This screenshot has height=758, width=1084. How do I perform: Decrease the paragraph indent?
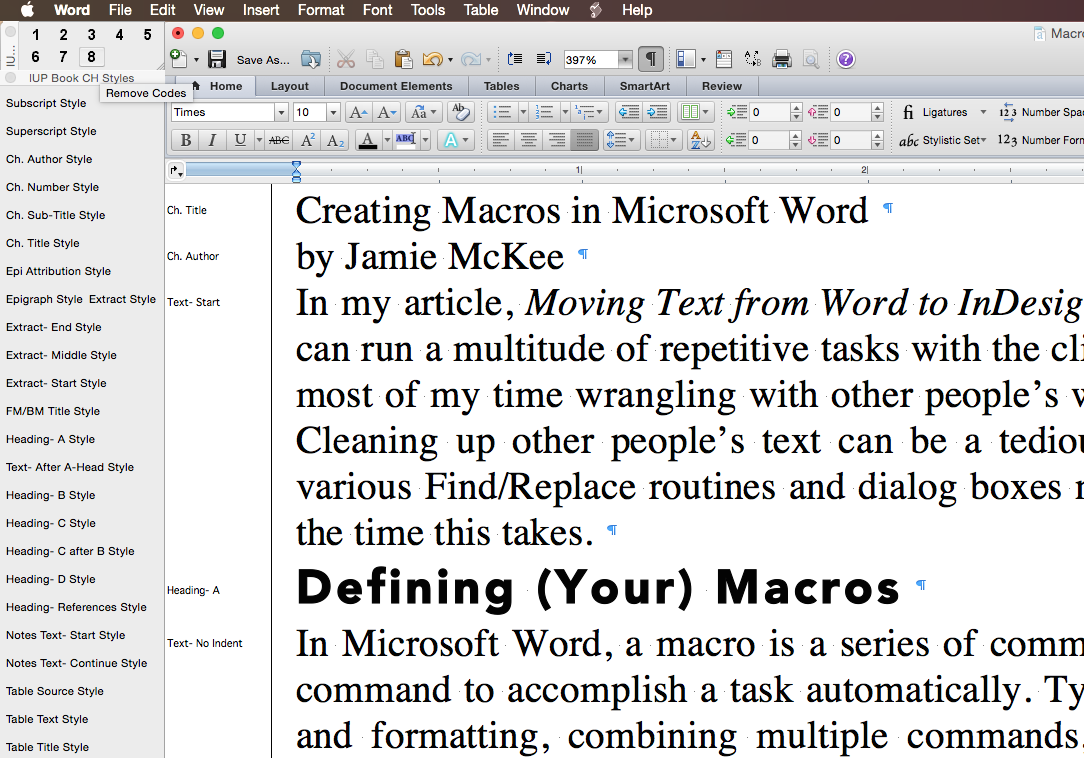pos(628,112)
